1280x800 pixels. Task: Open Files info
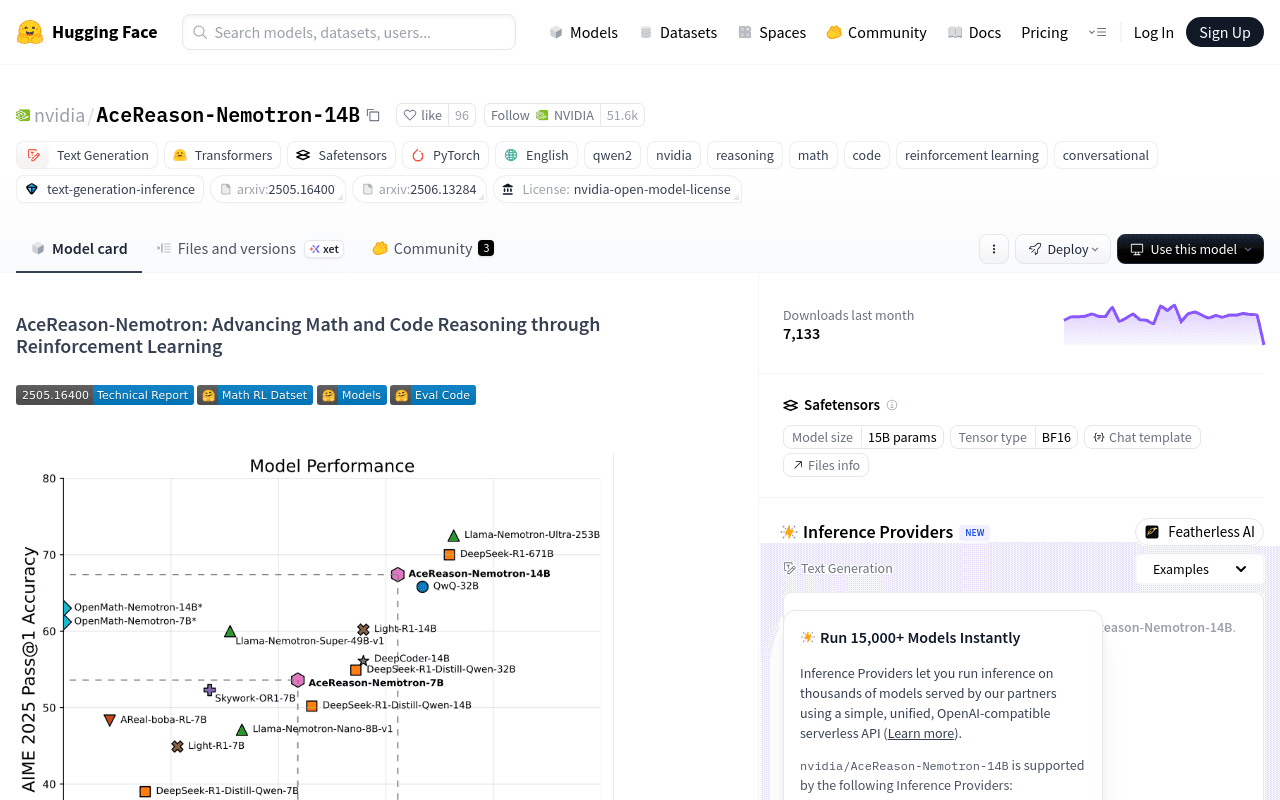826,465
